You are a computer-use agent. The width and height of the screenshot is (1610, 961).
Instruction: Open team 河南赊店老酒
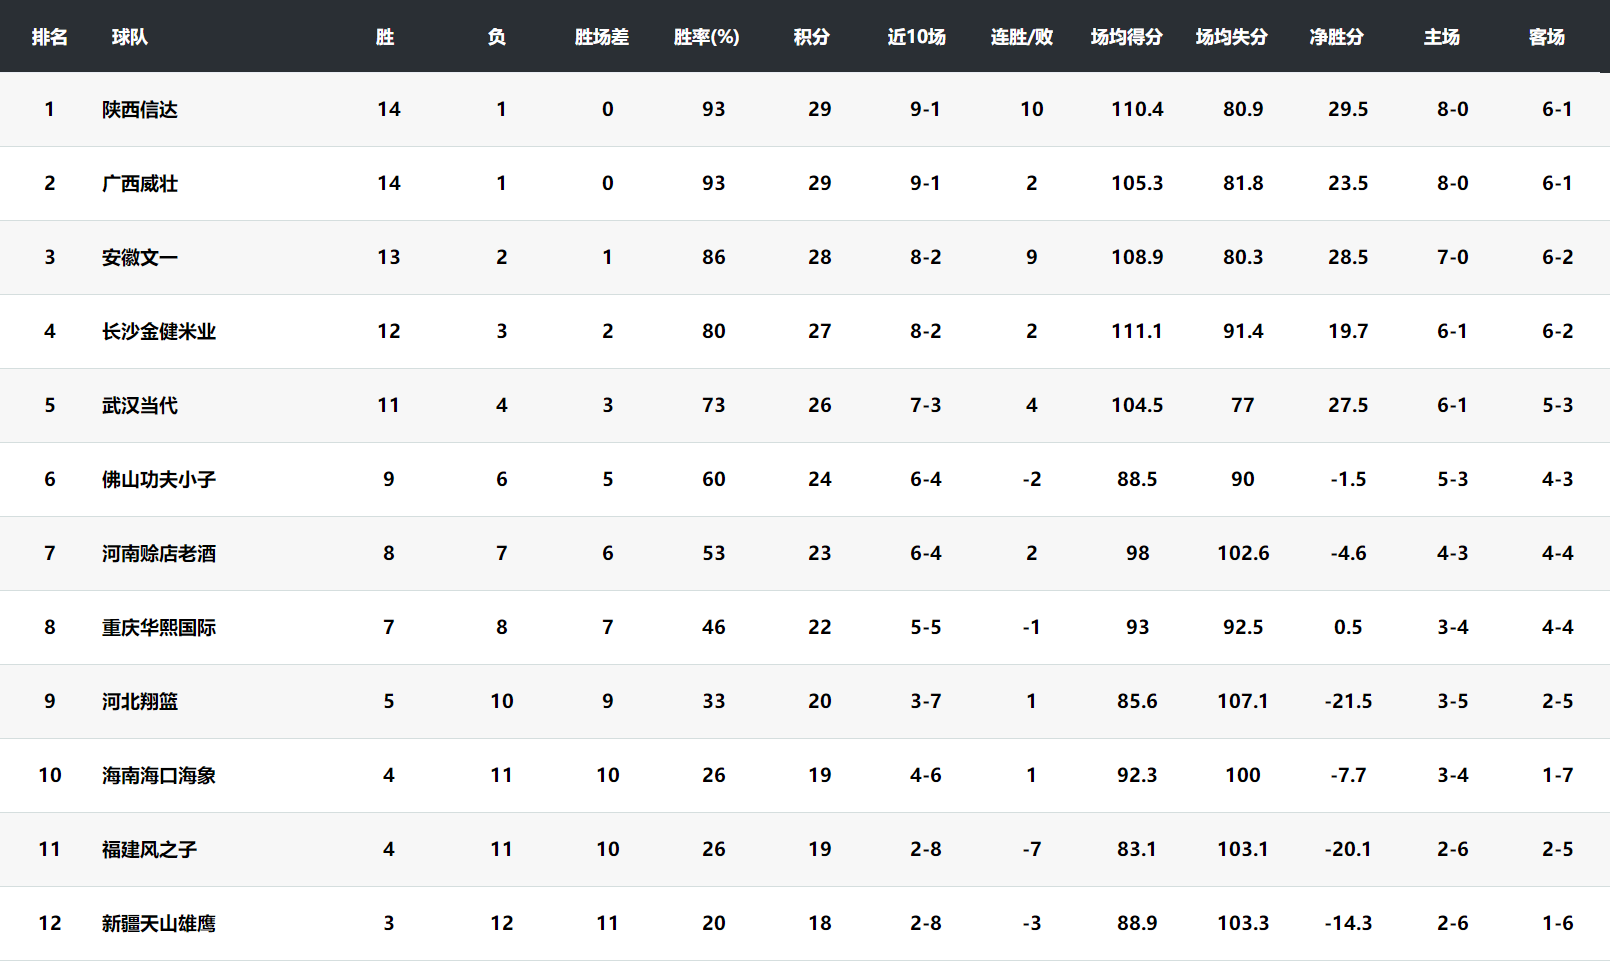[x=159, y=554]
